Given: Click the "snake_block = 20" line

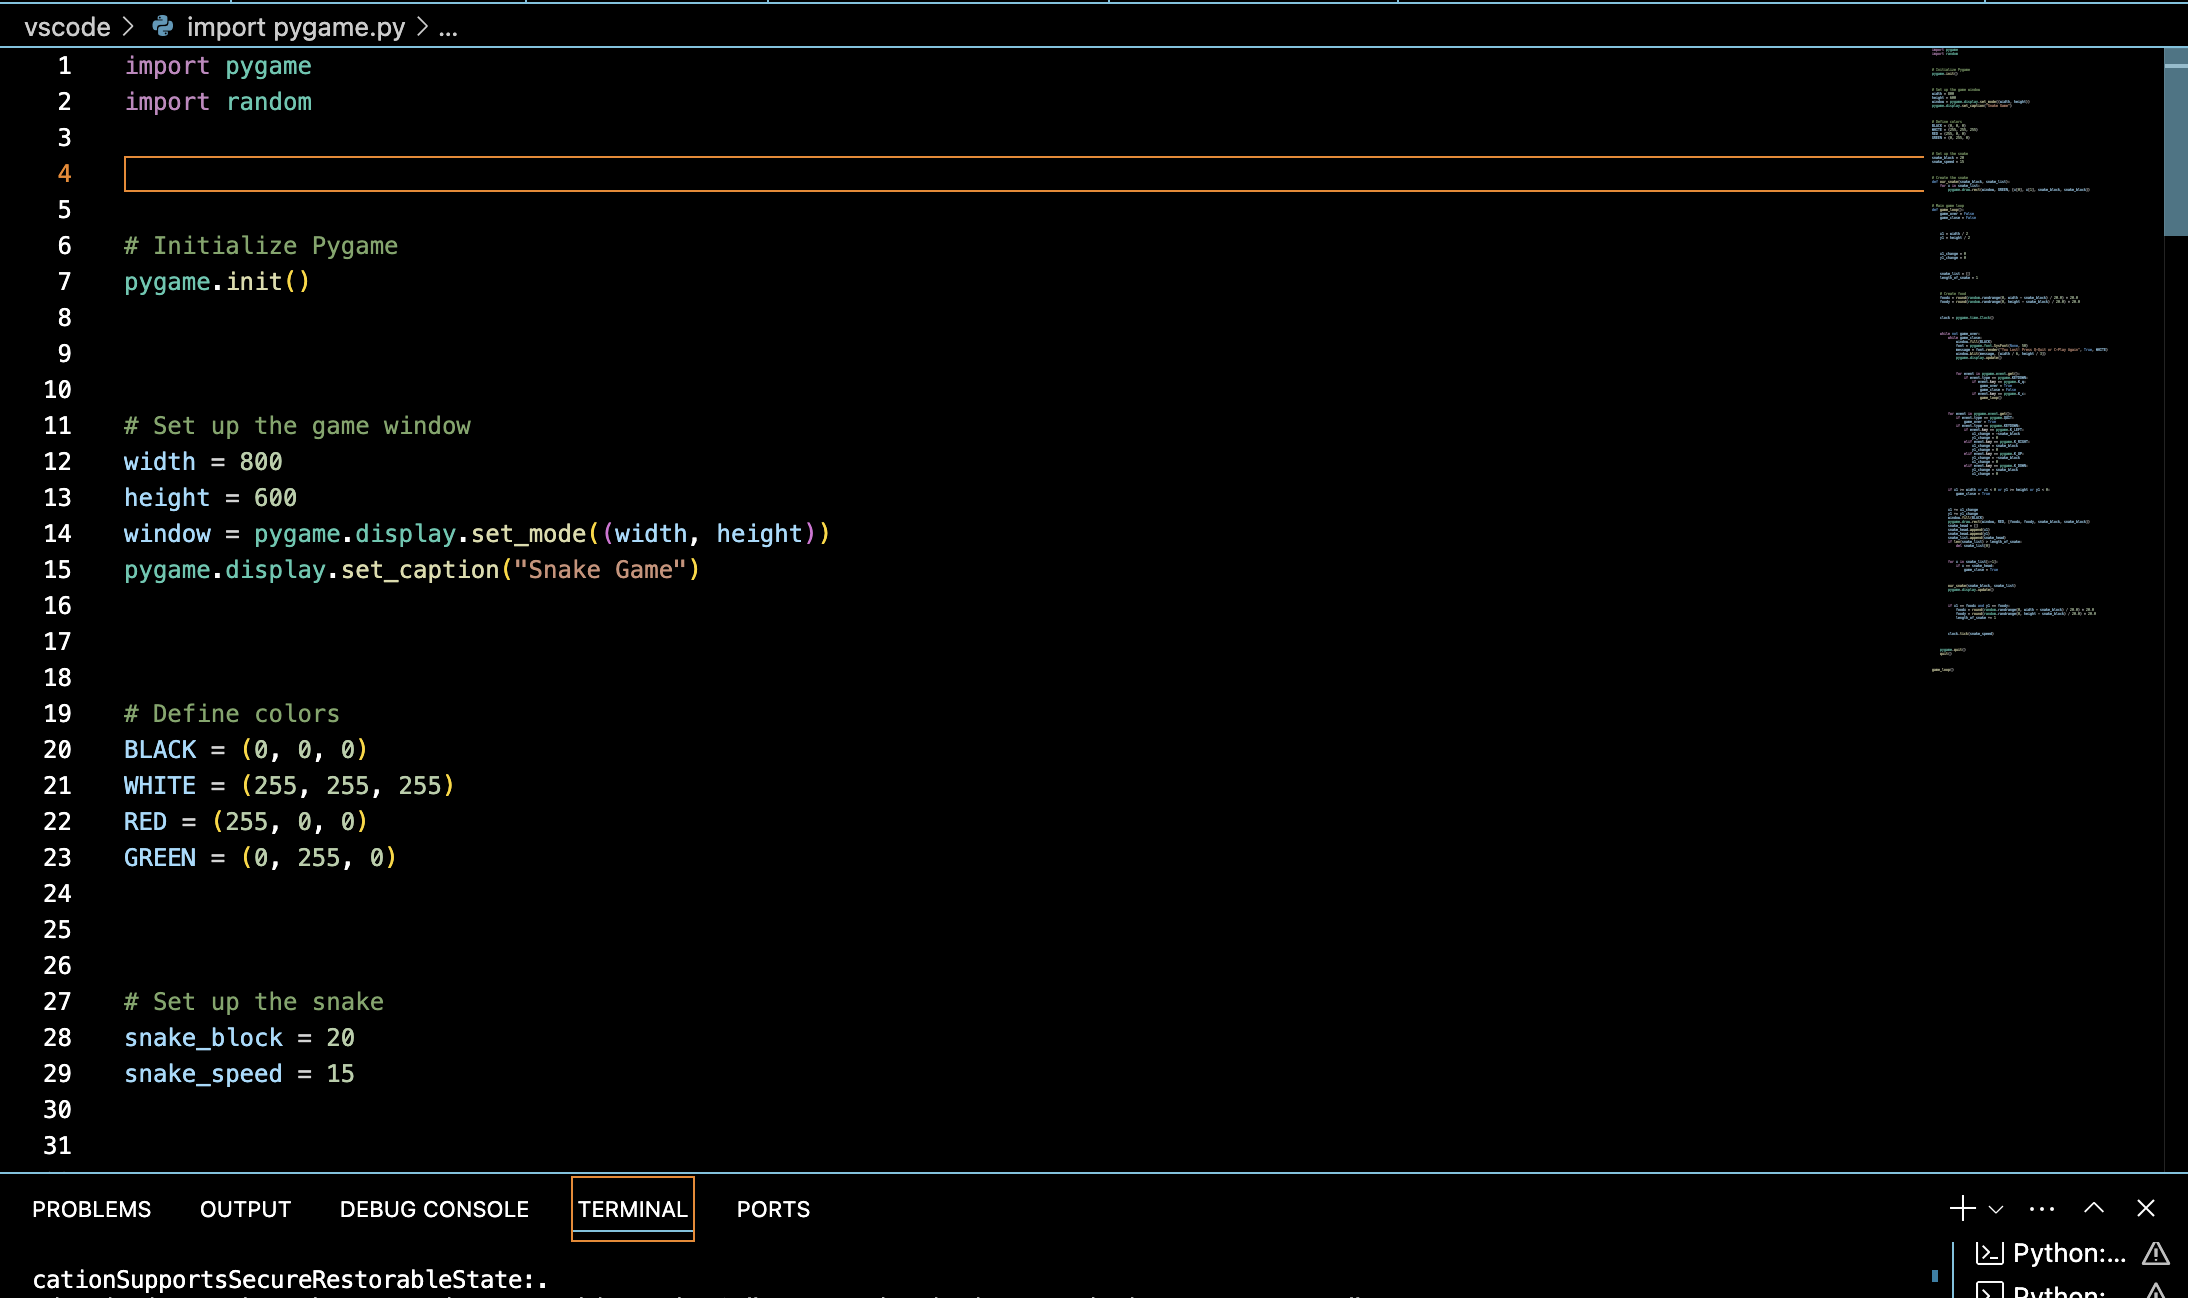Looking at the screenshot, I should (x=239, y=1038).
